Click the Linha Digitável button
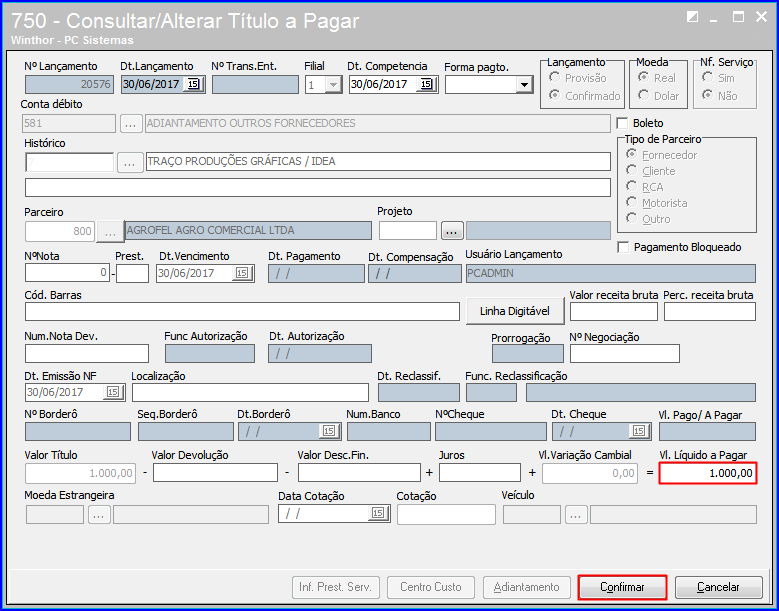Image resolution: width=779 pixels, height=611 pixels. coord(515,311)
